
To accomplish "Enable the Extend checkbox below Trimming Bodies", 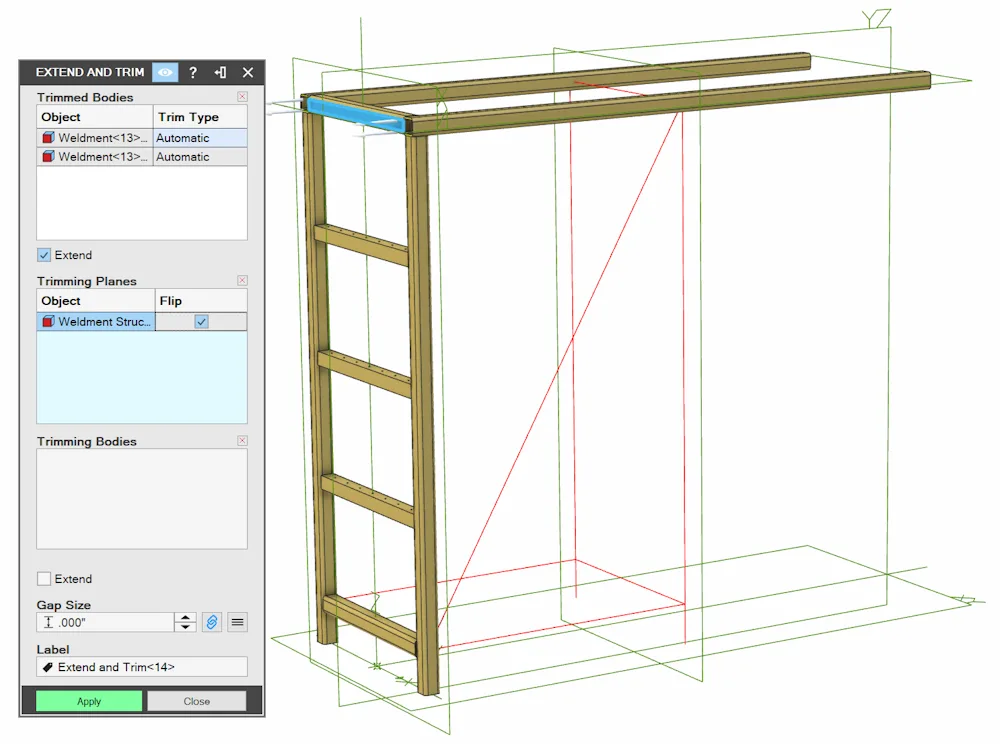I will click(x=44, y=579).
